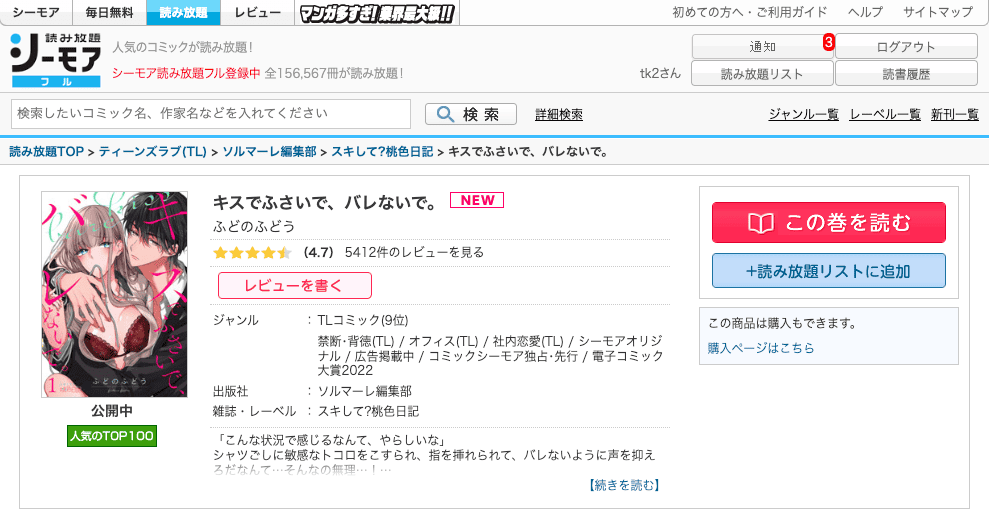Click the comic search input field
The height and width of the screenshot is (516, 989).
point(211,114)
